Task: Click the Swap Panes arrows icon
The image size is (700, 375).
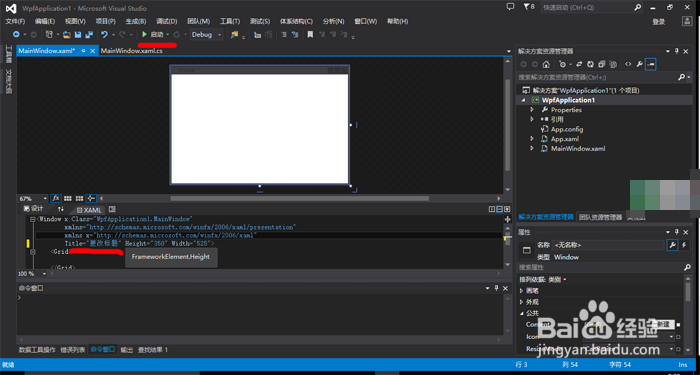Action: tap(61, 209)
